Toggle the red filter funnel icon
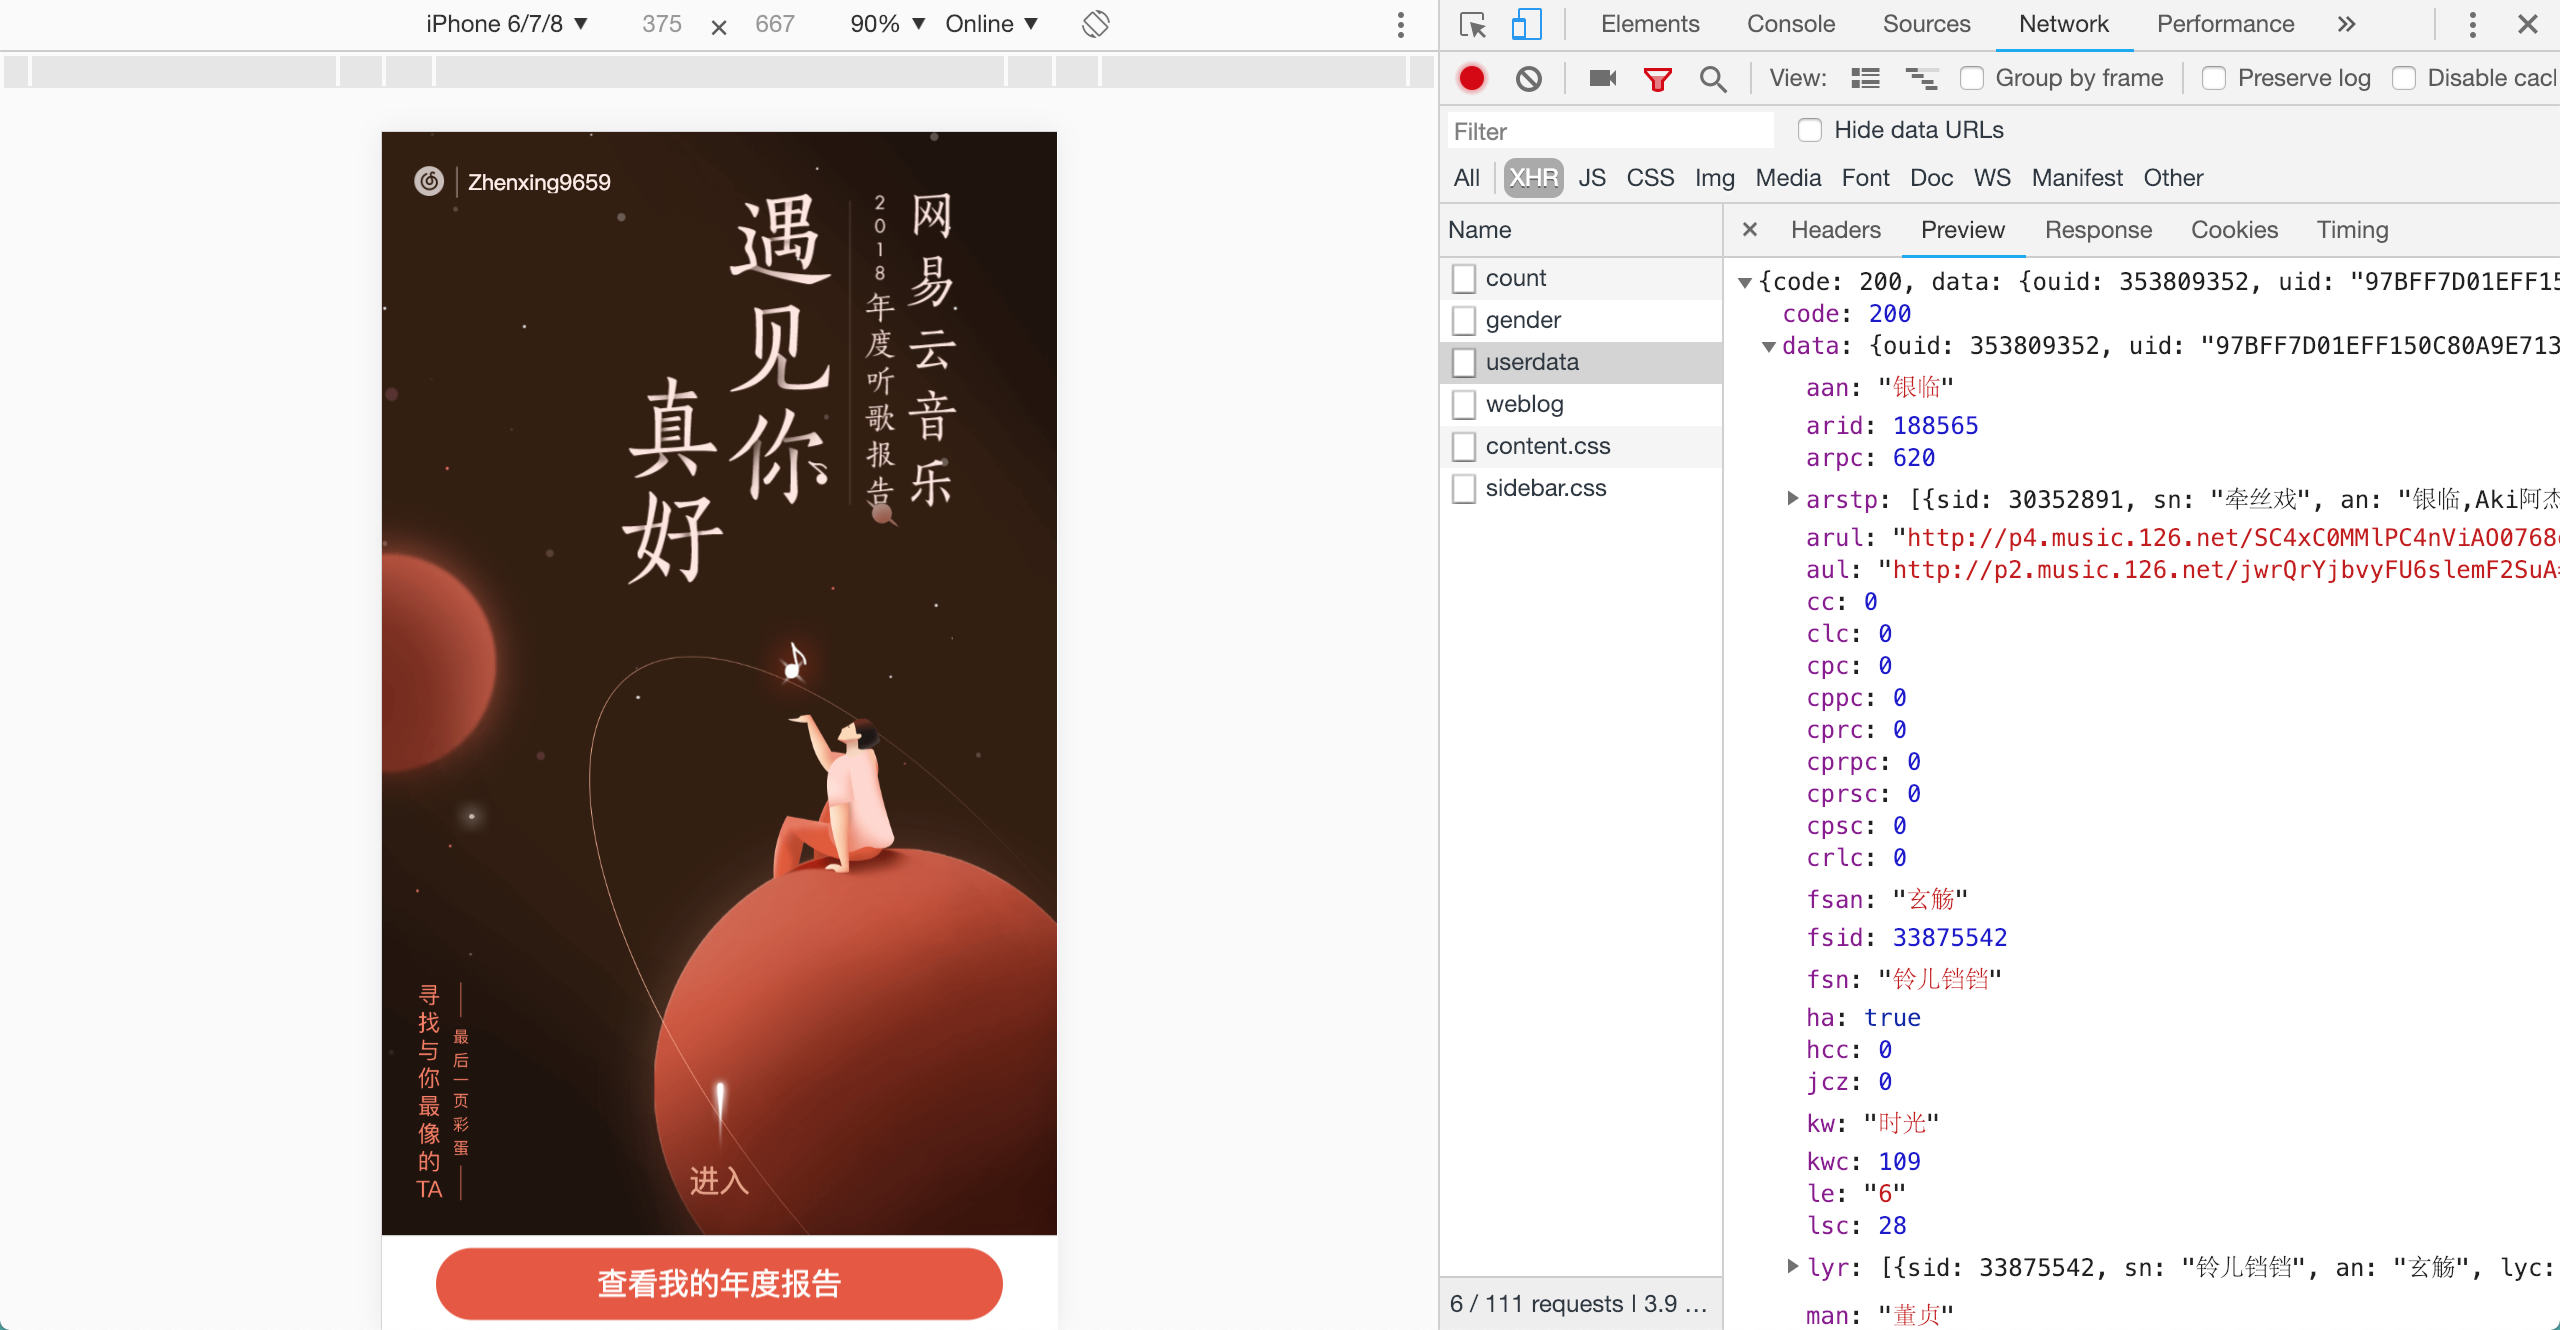2560x1330 pixels. pyautogui.click(x=1658, y=79)
